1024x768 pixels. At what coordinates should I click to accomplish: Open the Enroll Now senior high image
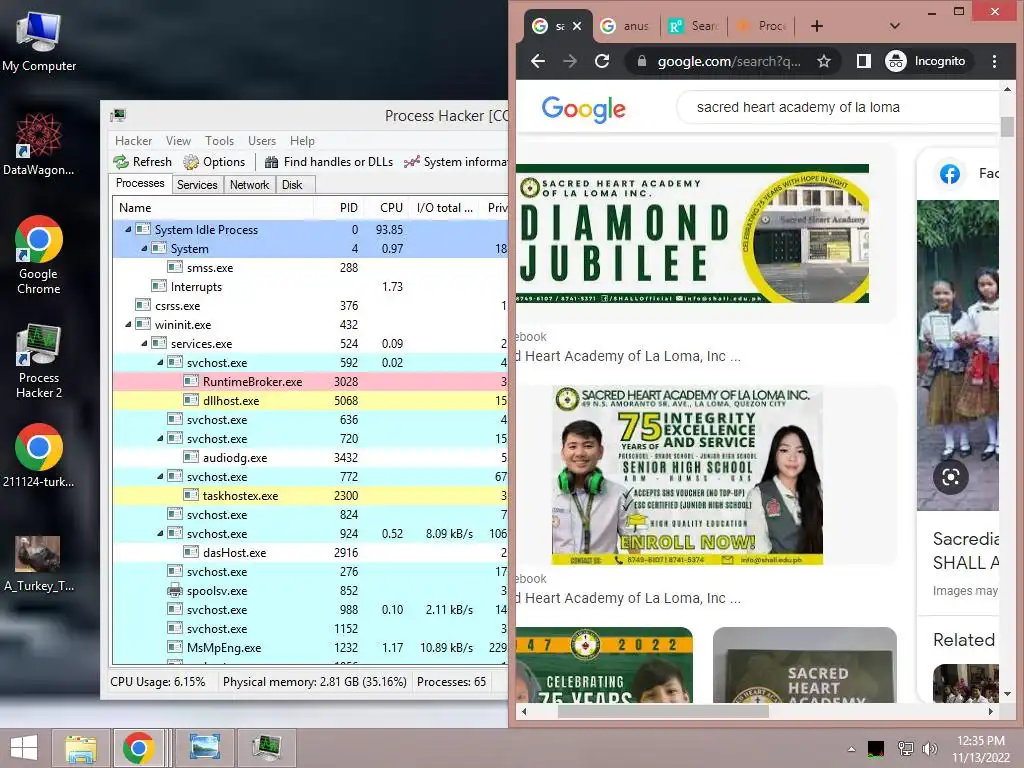687,475
